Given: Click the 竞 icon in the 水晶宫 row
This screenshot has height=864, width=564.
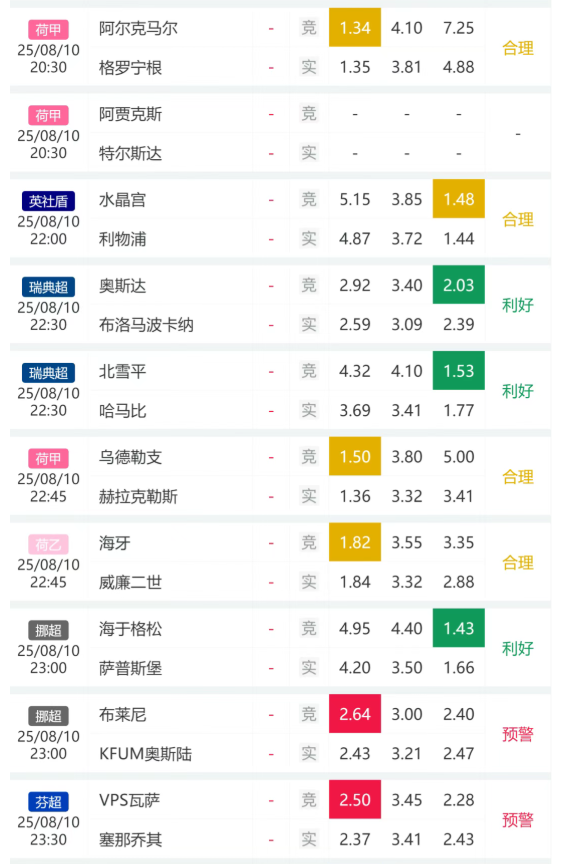Looking at the screenshot, I should 309,199.
